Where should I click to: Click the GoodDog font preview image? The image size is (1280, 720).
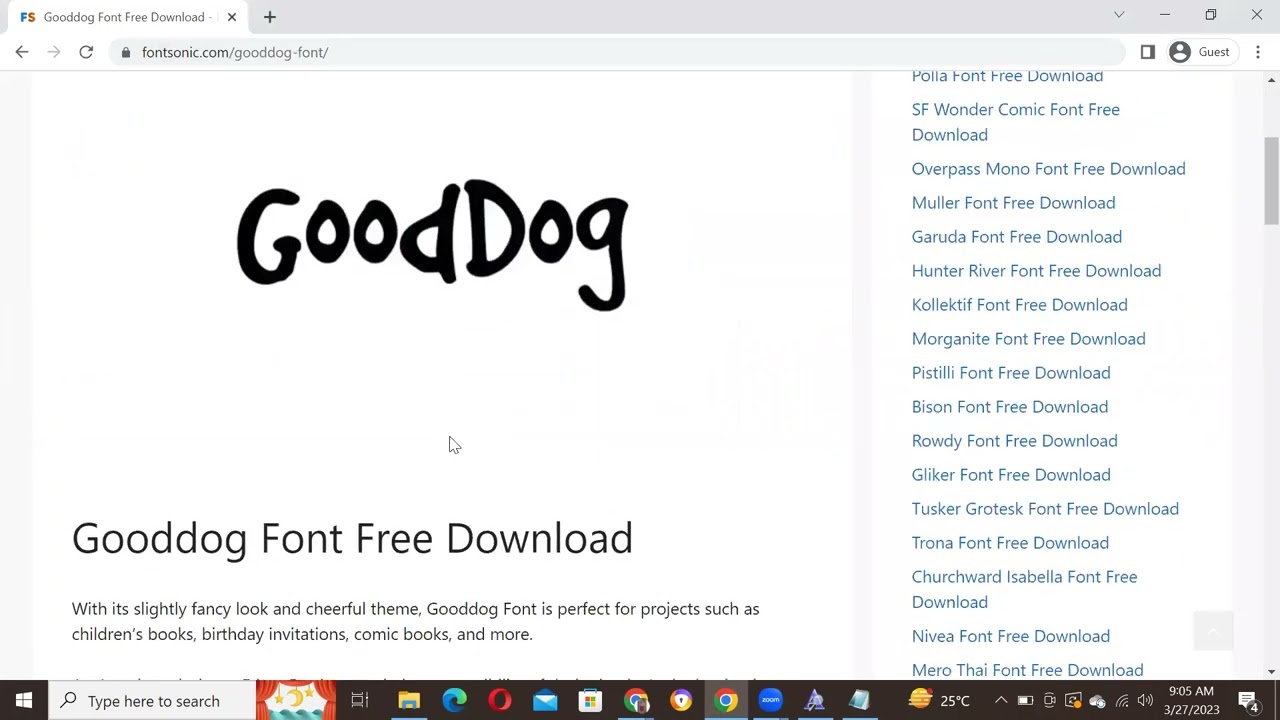pyautogui.click(x=432, y=245)
